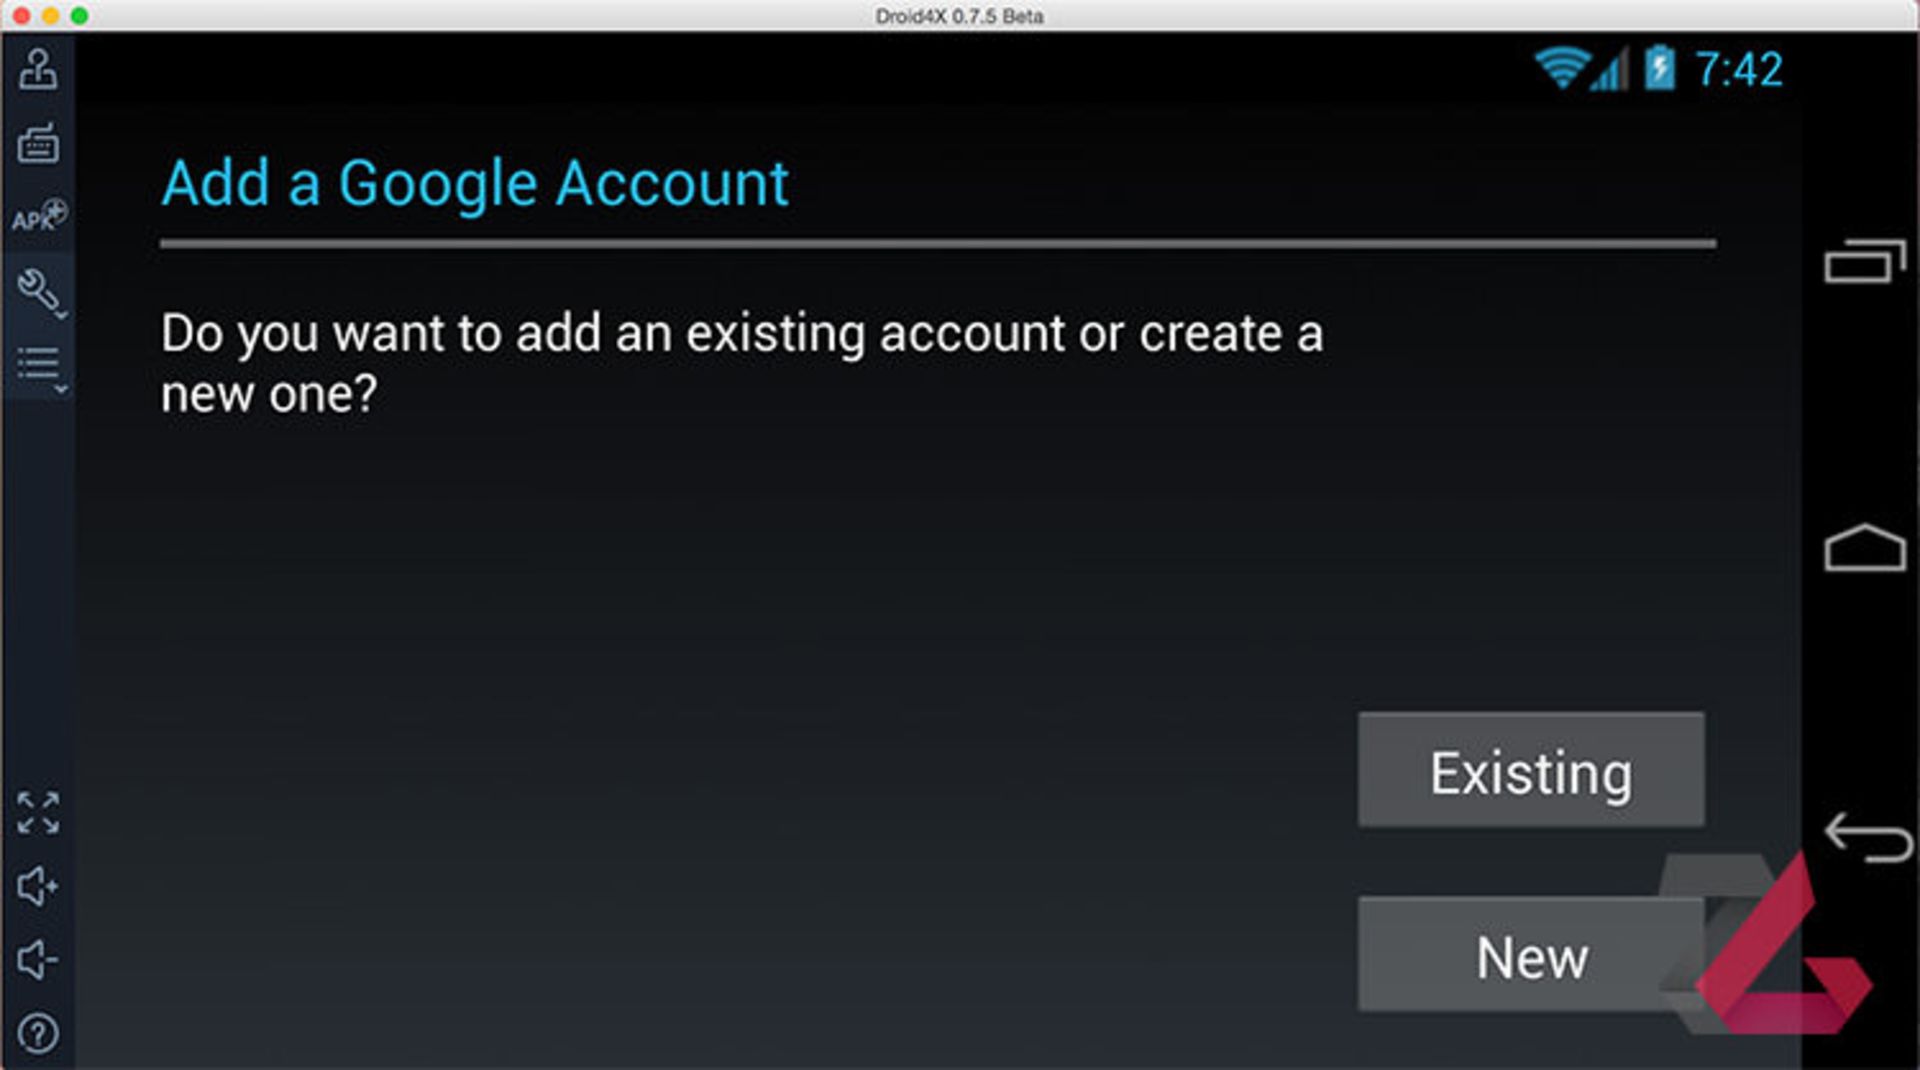Click the battery charging icon
The image size is (1920, 1070).
[1660, 67]
